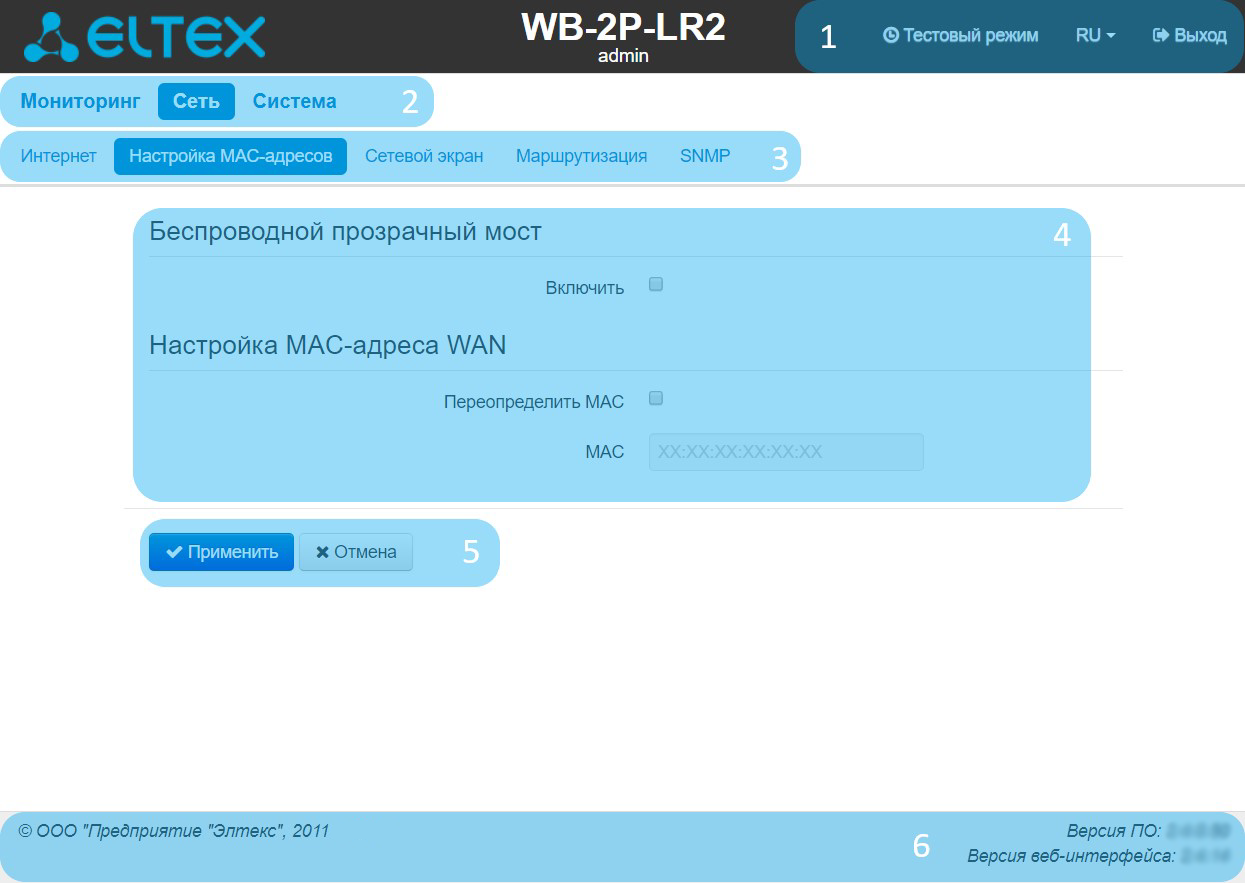
Task: Click the Беспроводной прозрачный мост heading
Action: (345, 232)
